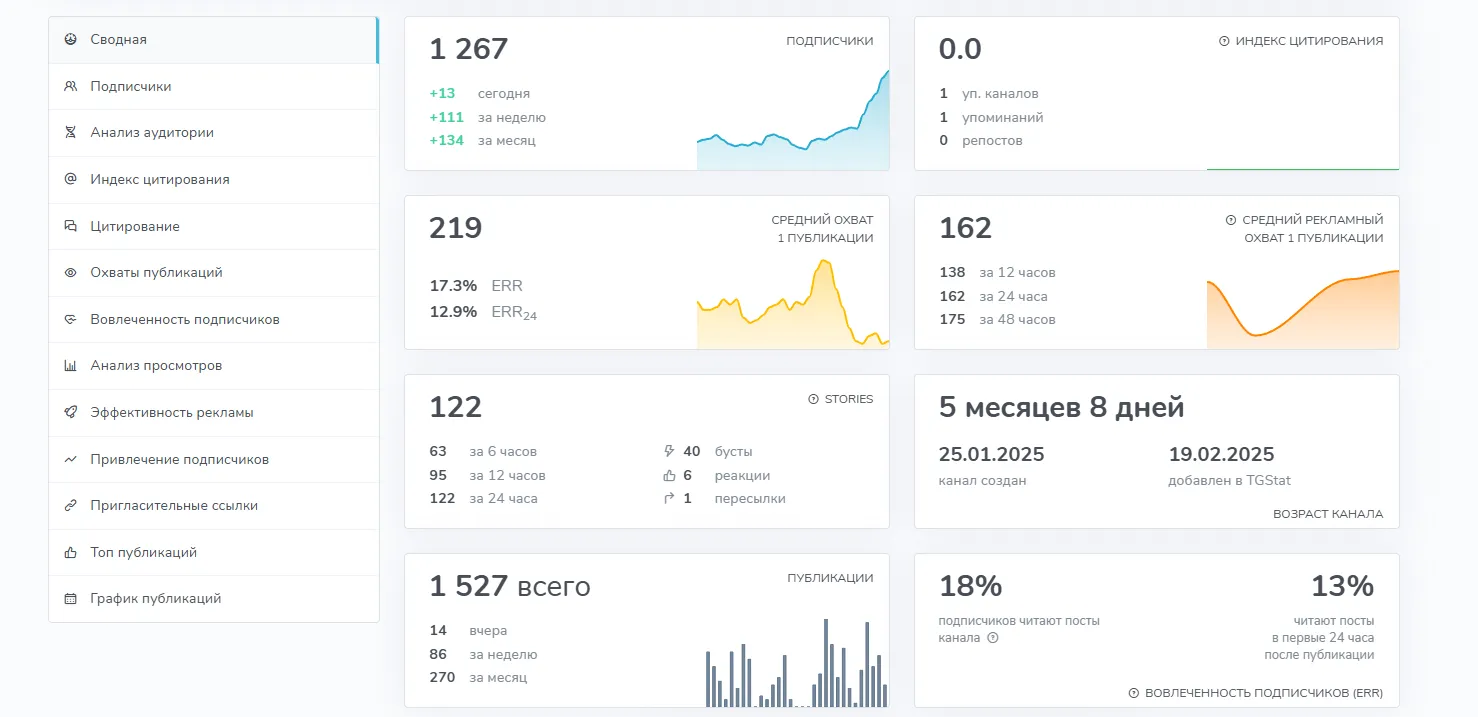Click the hourglass icon for Анализ аудитории
This screenshot has width=1478, height=717.
pos(70,133)
